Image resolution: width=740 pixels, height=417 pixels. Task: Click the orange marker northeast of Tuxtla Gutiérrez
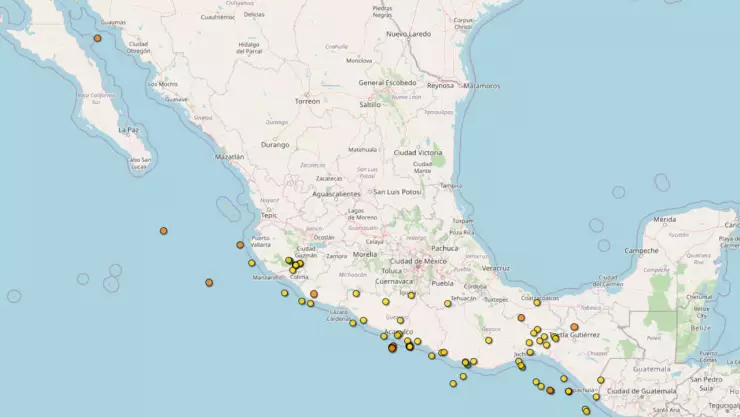coord(574,327)
